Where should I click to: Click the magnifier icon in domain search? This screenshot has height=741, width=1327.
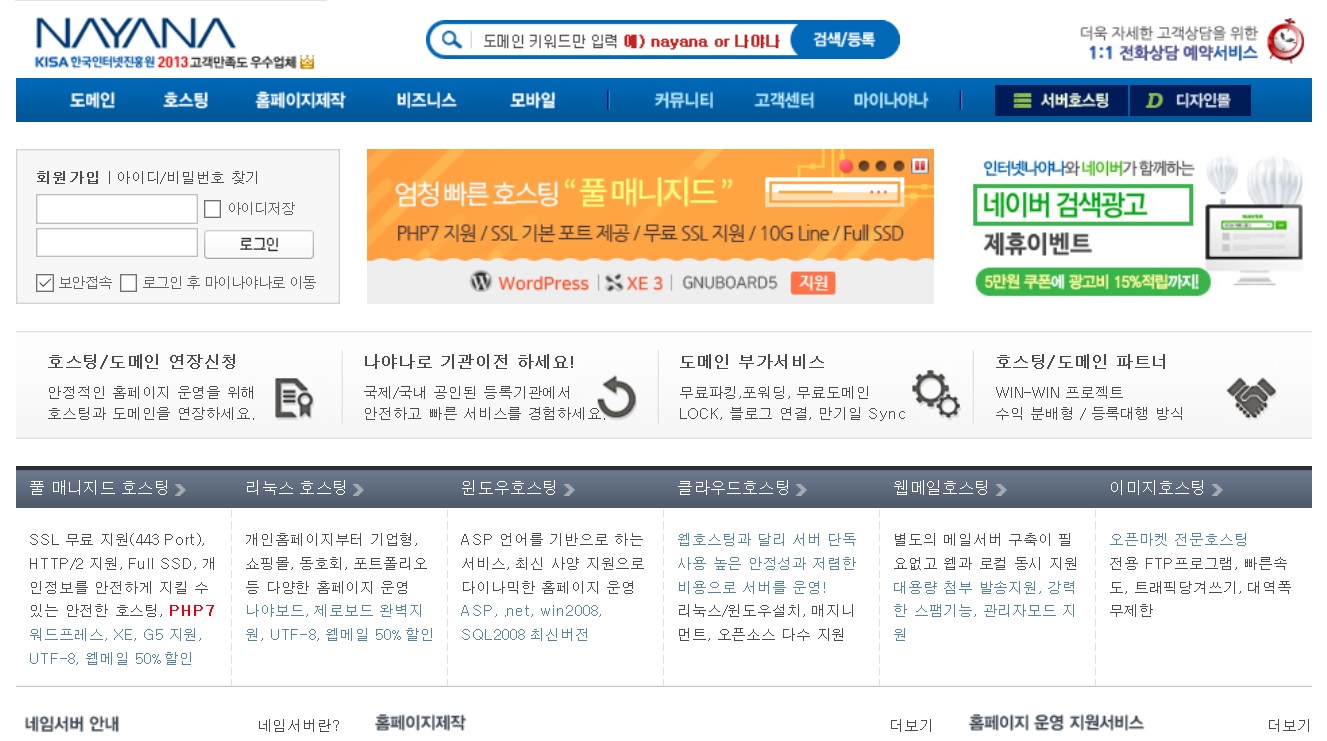(451, 40)
